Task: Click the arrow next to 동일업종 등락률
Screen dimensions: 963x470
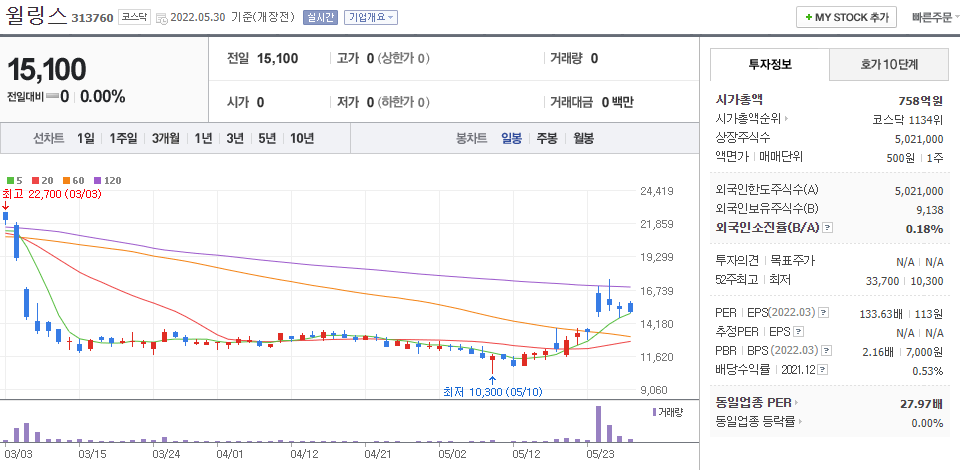Action: click(801, 422)
